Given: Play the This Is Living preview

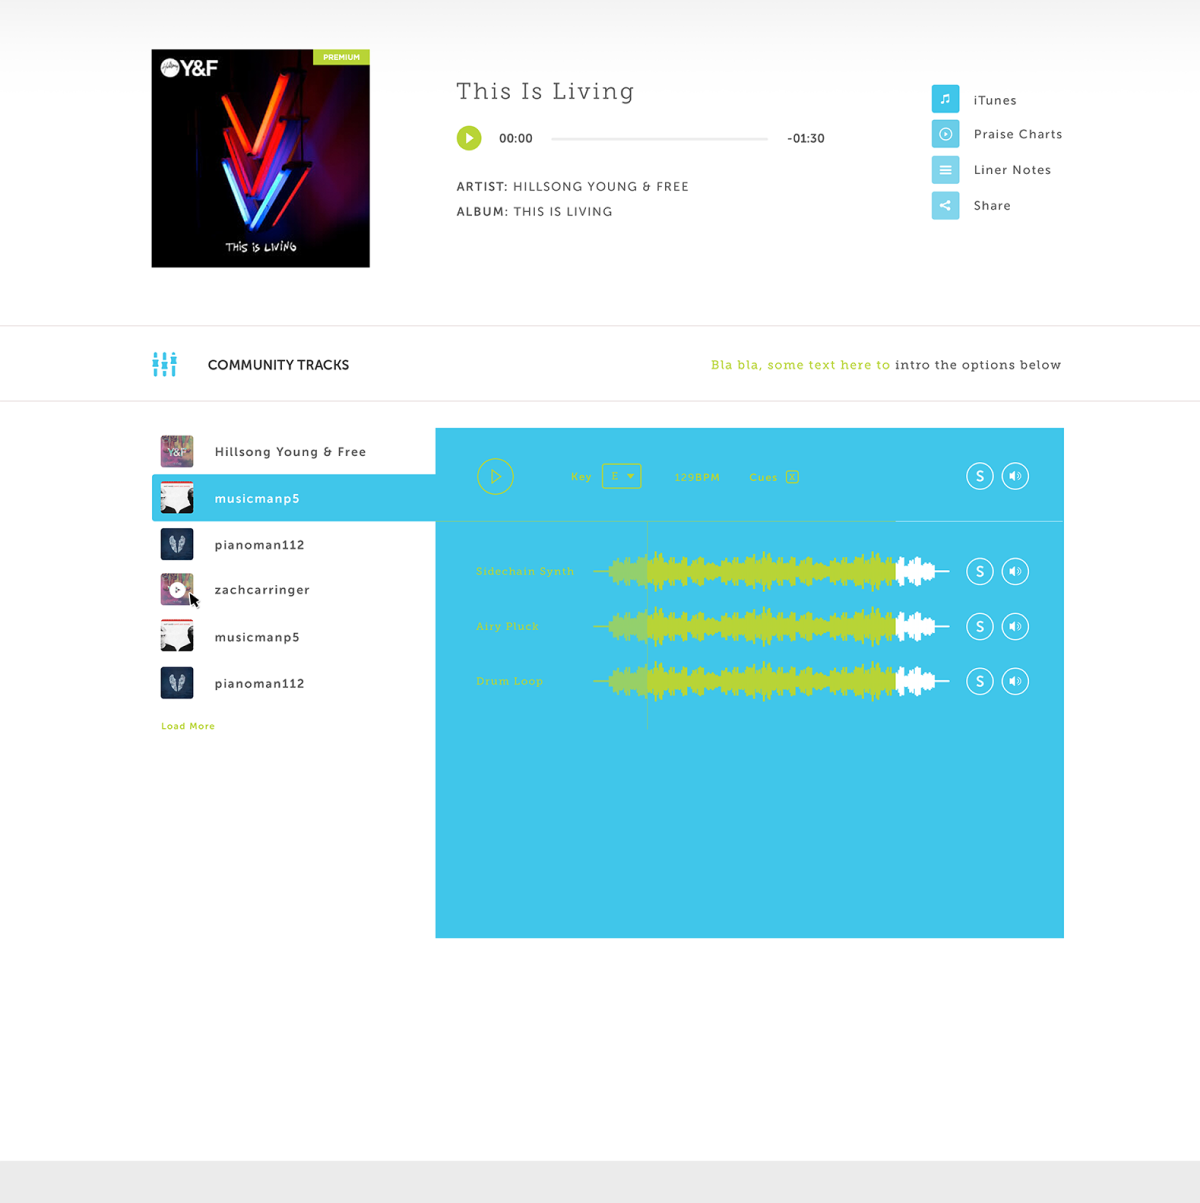Looking at the screenshot, I should [x=469, y=138].
